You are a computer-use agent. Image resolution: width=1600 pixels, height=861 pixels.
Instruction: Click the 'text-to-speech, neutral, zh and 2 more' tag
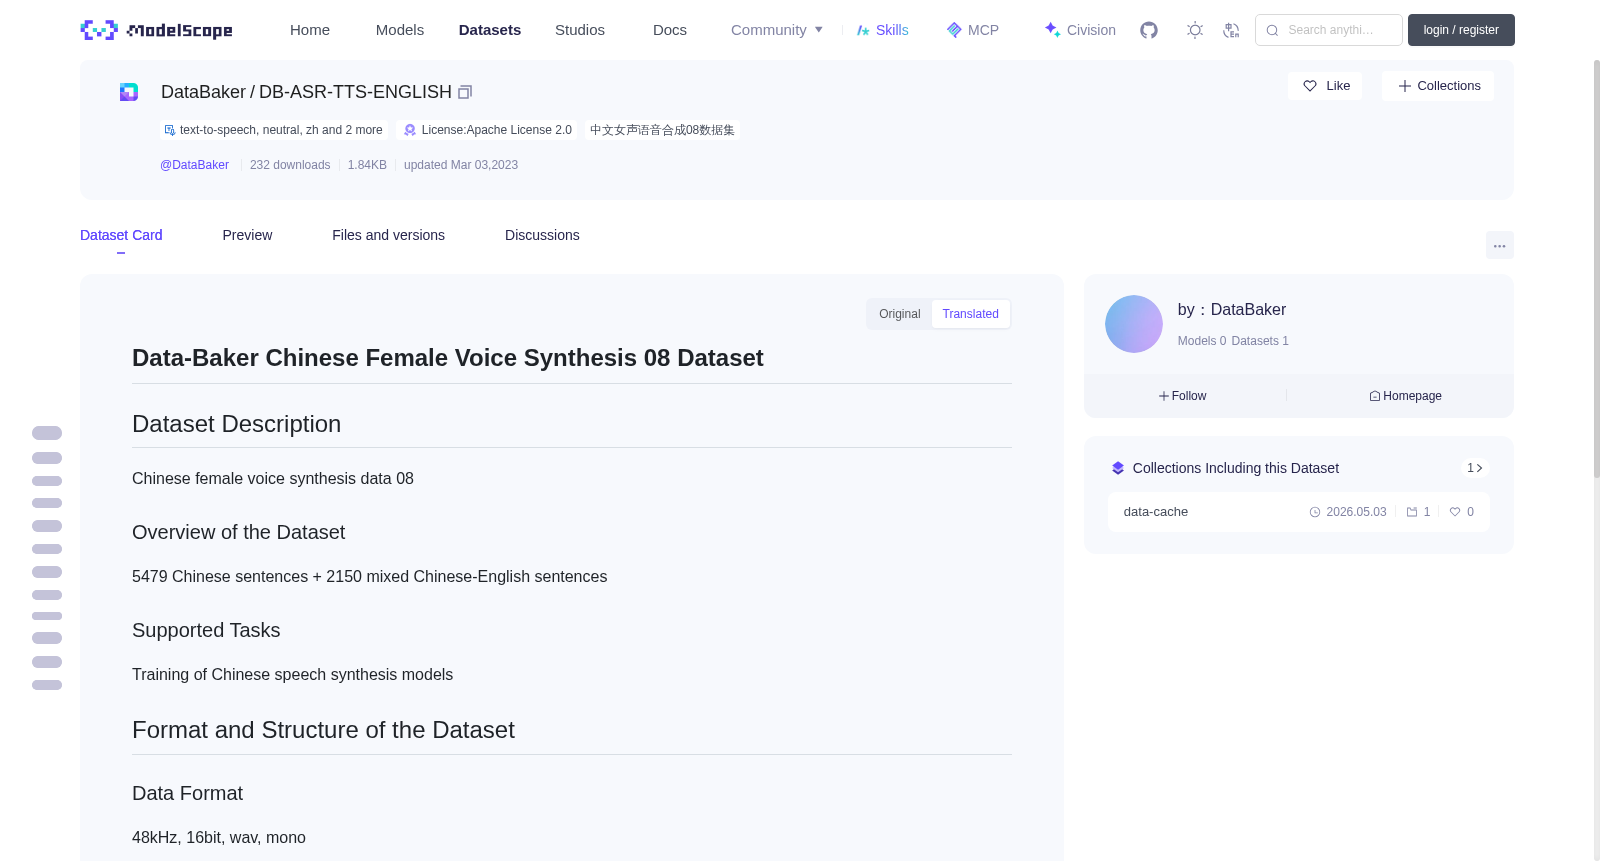click(273, 130)
